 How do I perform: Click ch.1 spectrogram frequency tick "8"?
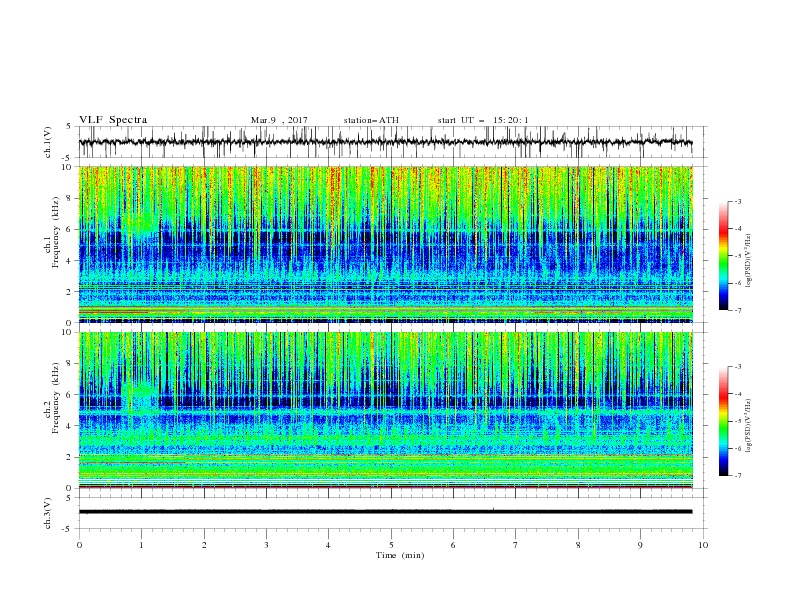point(71,198)
